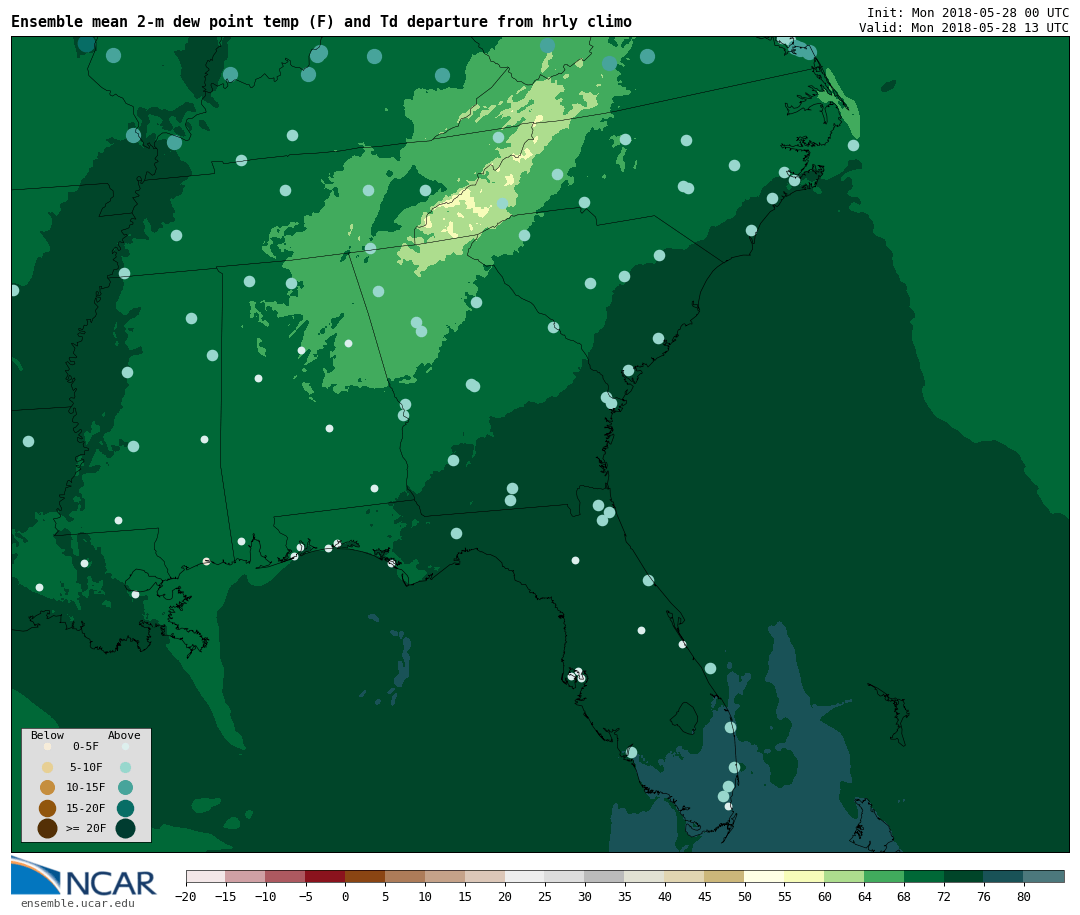
Task: Click the '76' colorbar tick label
Action: pyautogui.click(x=984, y=897)
